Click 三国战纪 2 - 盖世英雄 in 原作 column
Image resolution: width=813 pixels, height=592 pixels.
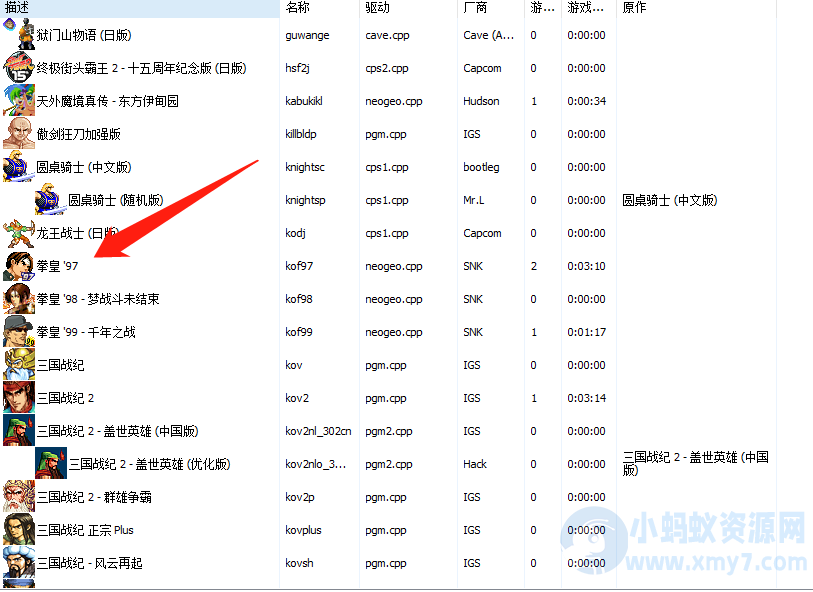click(695, 463)
